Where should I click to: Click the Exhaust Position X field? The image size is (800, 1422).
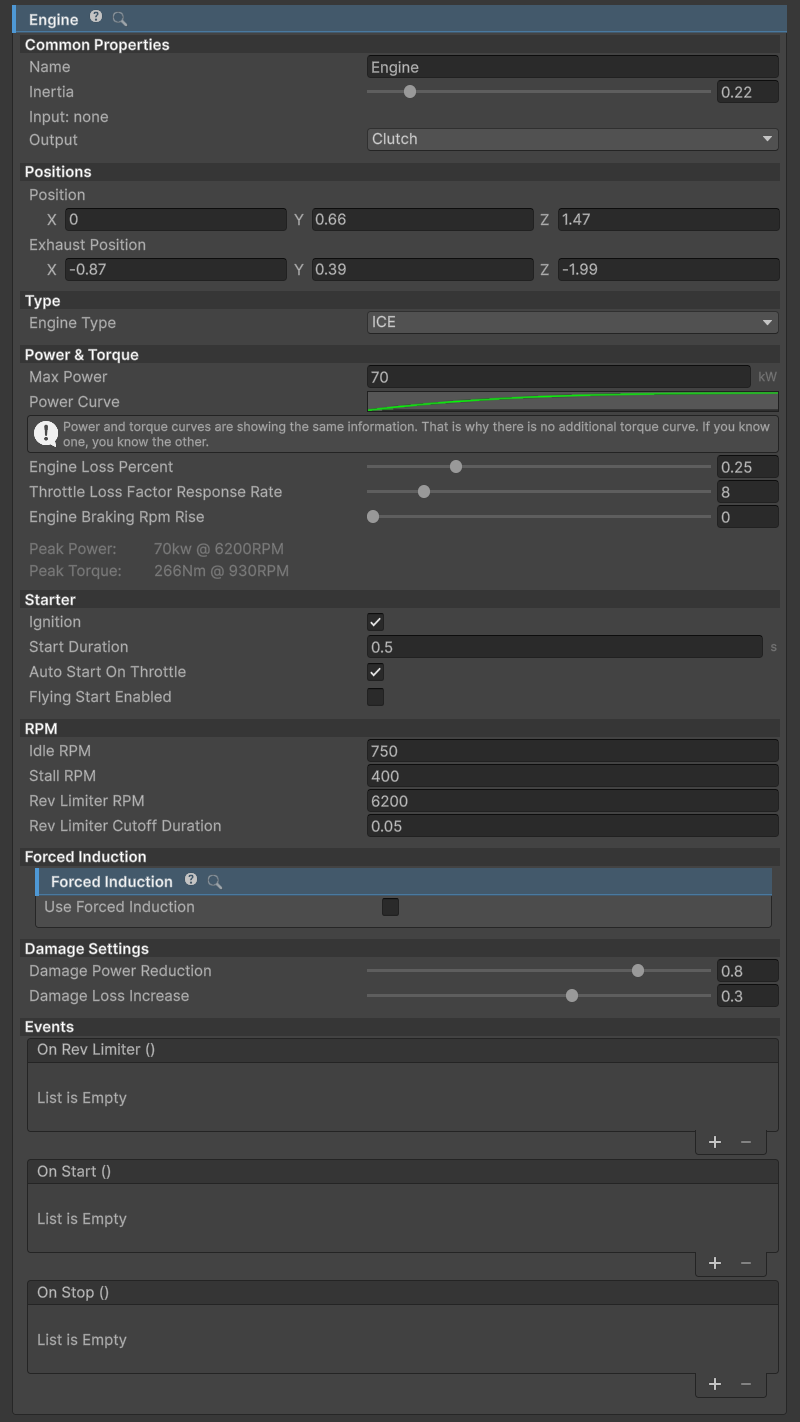point(176,269)
